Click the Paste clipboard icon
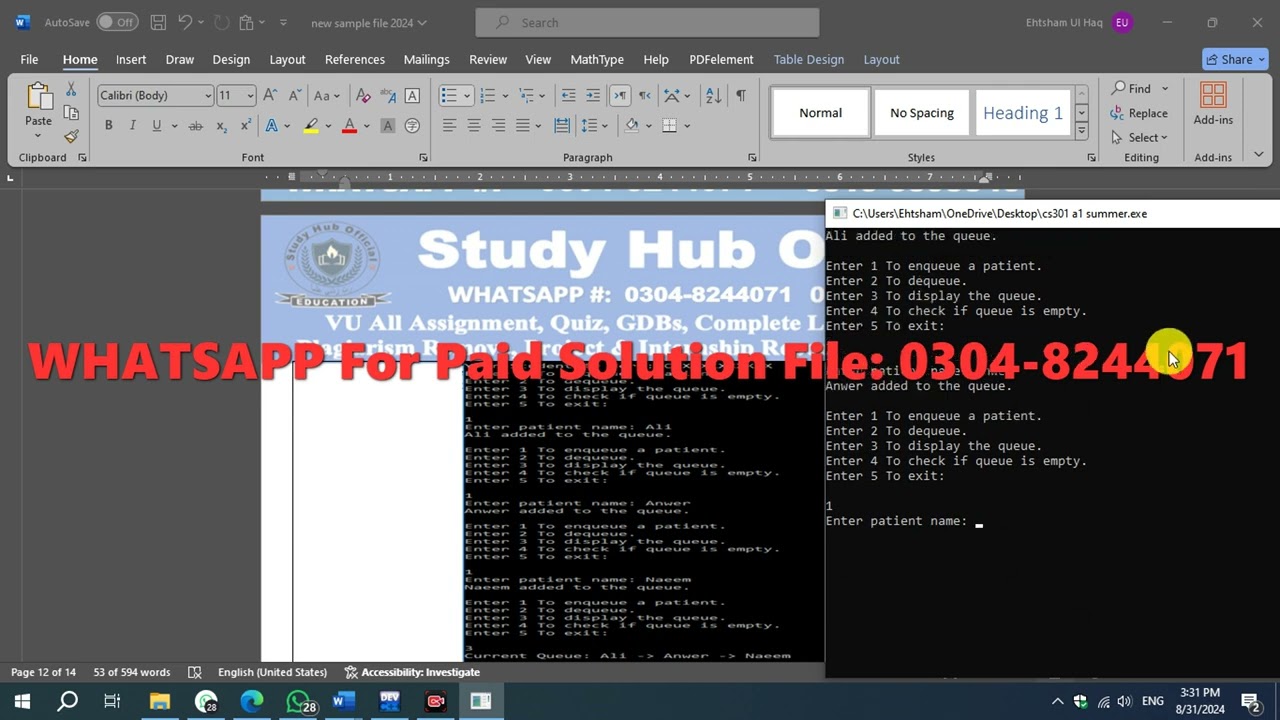Image resolution: width=1280 pixels, height=720 pixels. click(38, 98)
